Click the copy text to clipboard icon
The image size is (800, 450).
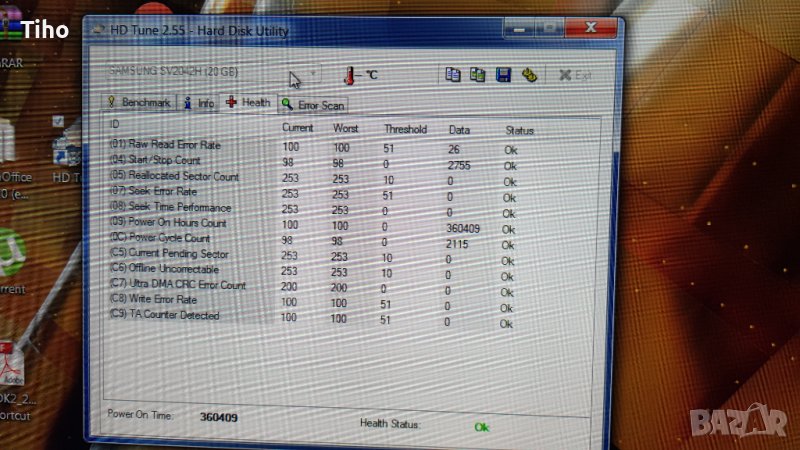(453, 75)
